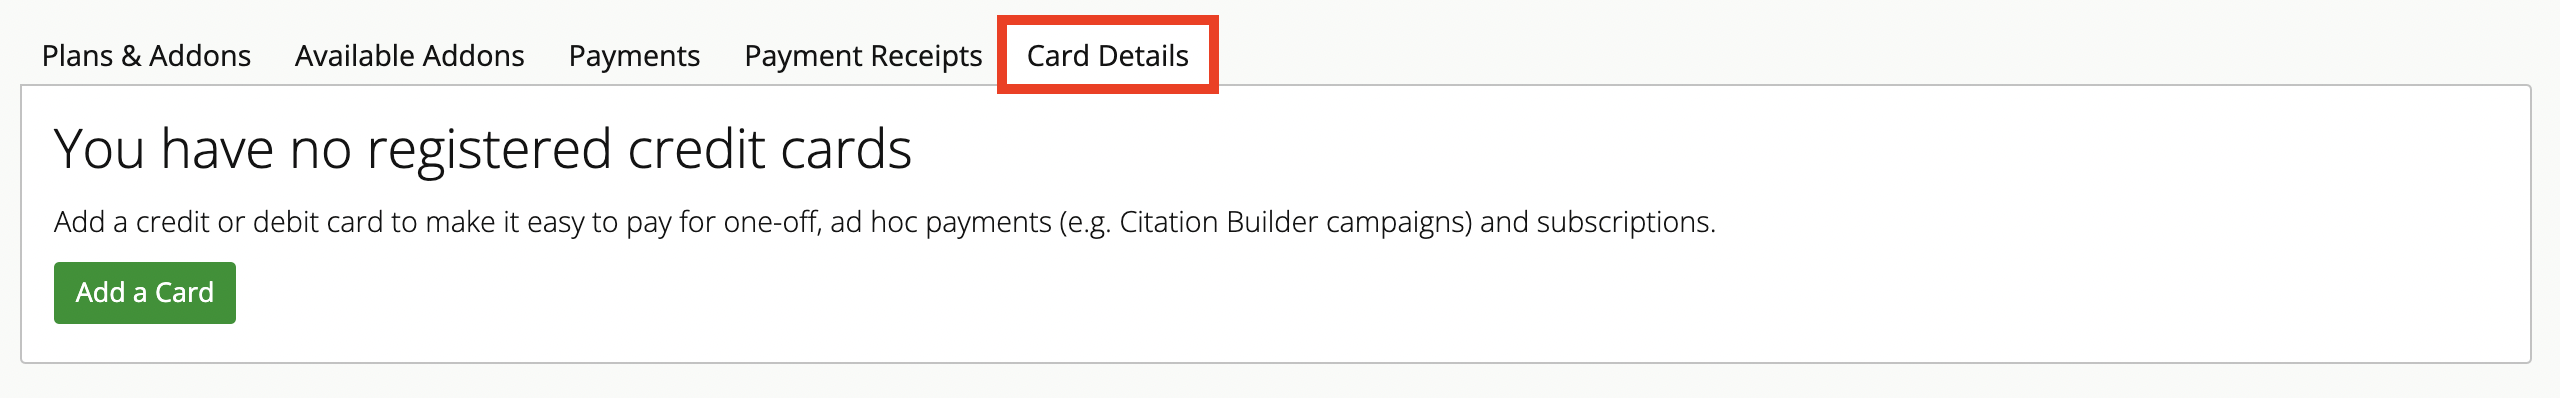Click the description text about adding a credit card
2560x398 pixels.
[x=885, y=222]
